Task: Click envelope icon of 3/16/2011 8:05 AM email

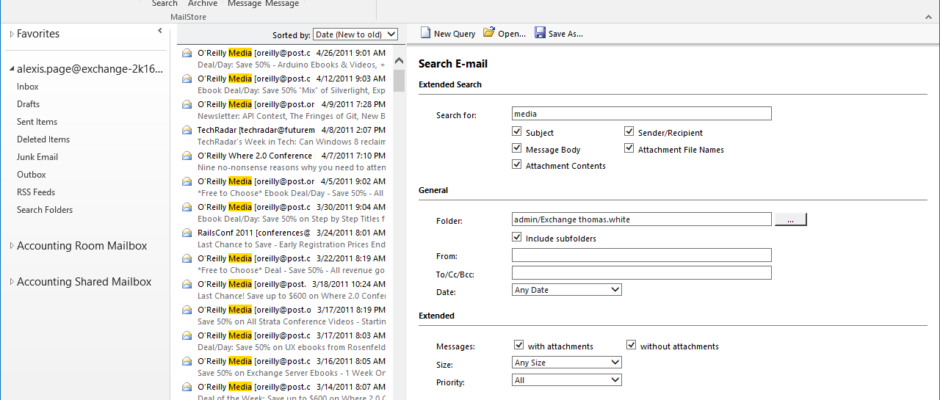Action: 186,361
